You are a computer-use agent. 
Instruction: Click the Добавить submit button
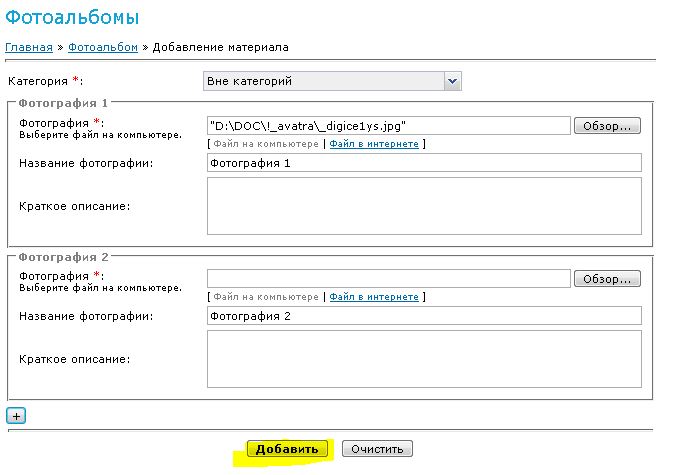pyautogui.click(x=287, y=449)
